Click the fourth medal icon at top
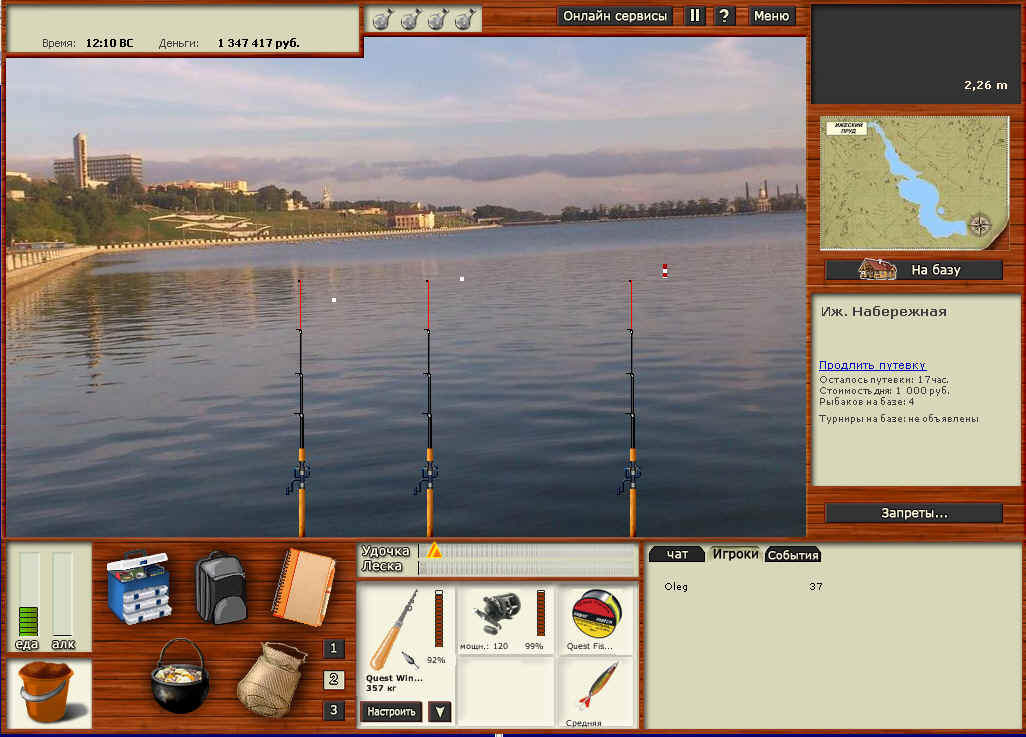 click(x=465, y=20)
